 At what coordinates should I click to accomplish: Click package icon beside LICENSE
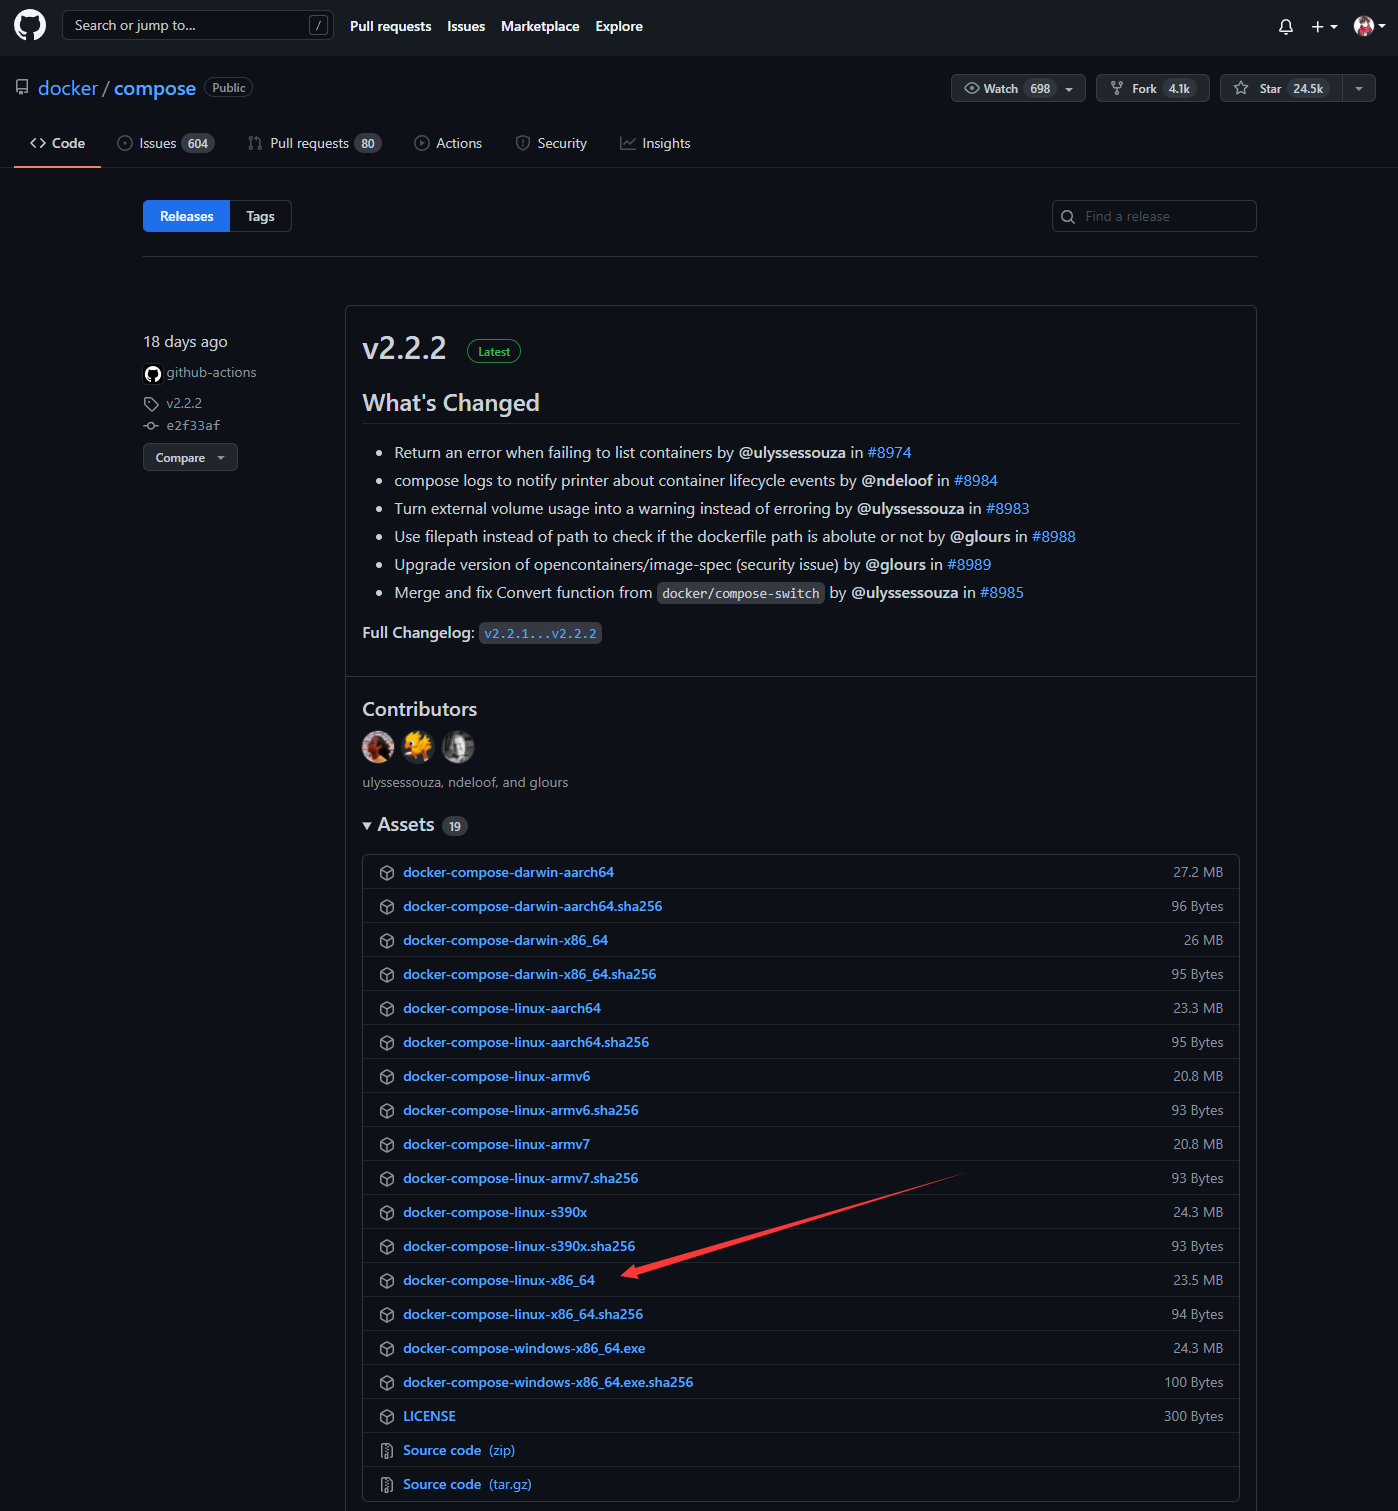[x=387, y=1417]
